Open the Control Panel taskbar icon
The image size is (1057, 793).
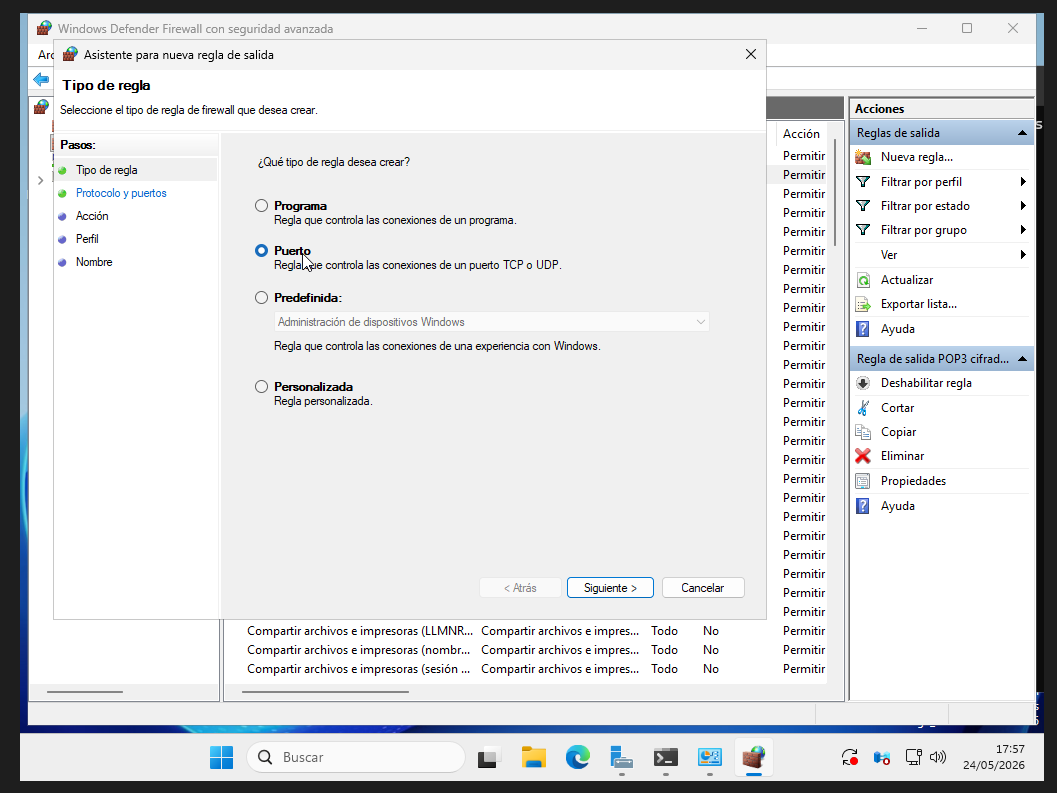pyautogui.click(x=710, y=757)
